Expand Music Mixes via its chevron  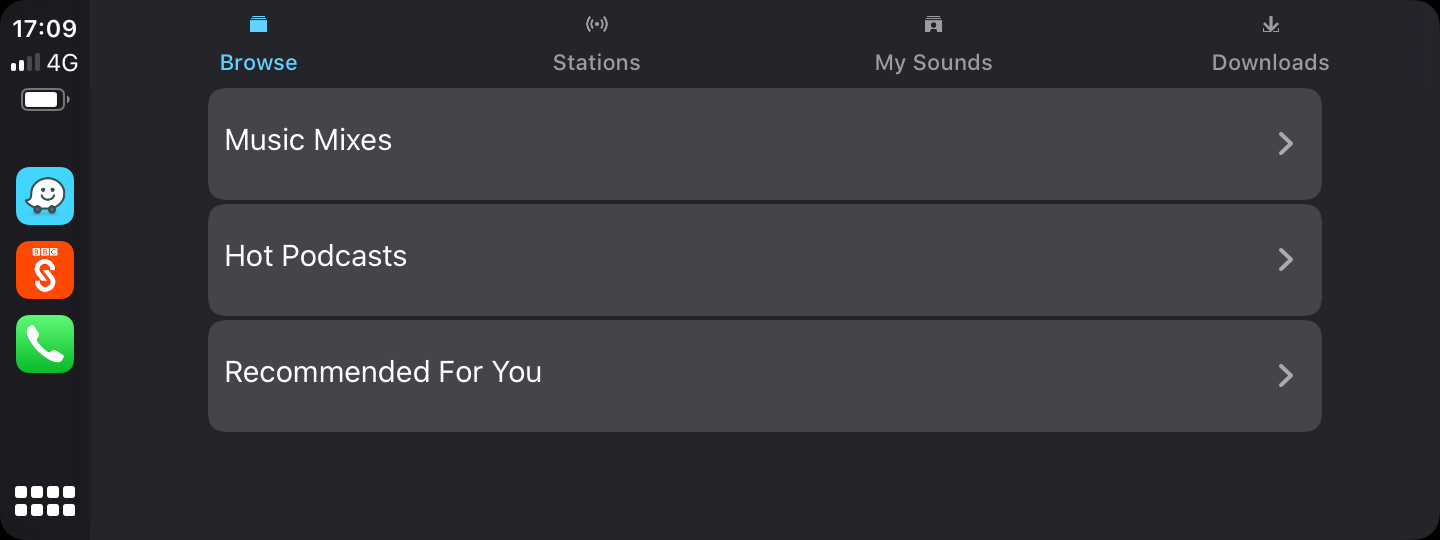point(1286,144)
